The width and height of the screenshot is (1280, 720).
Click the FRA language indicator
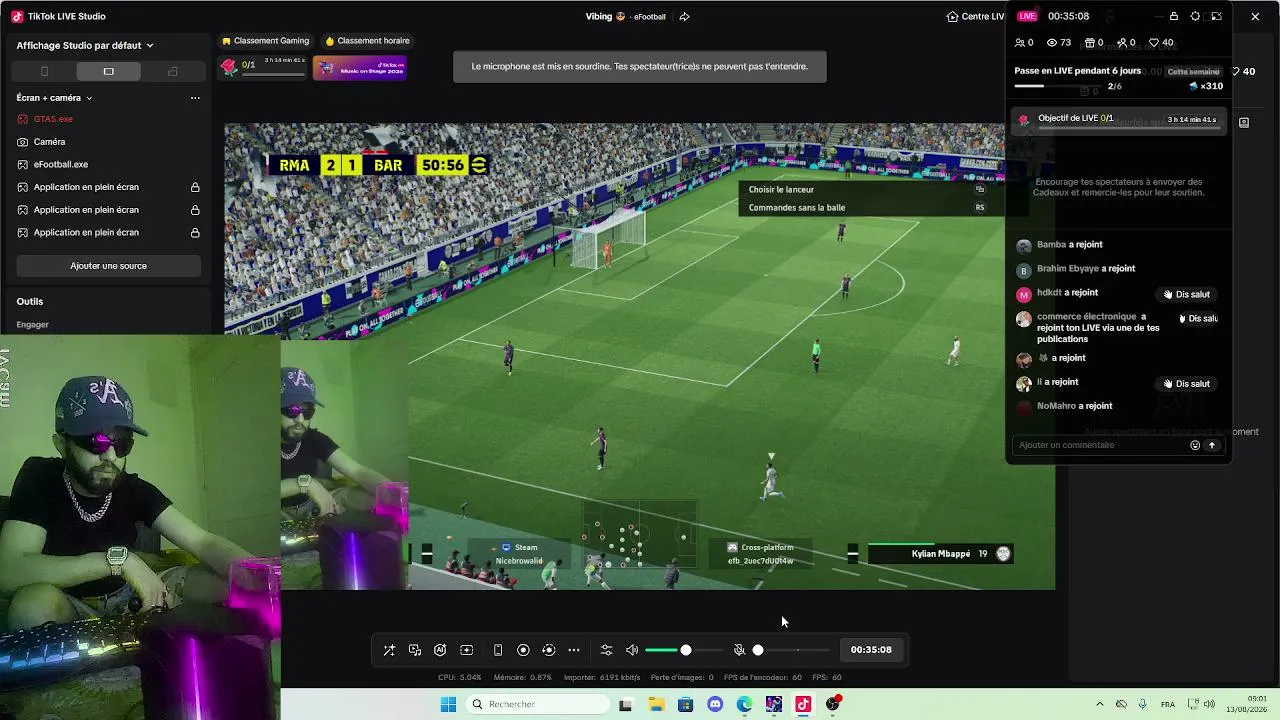click(x=1168, y=704)
